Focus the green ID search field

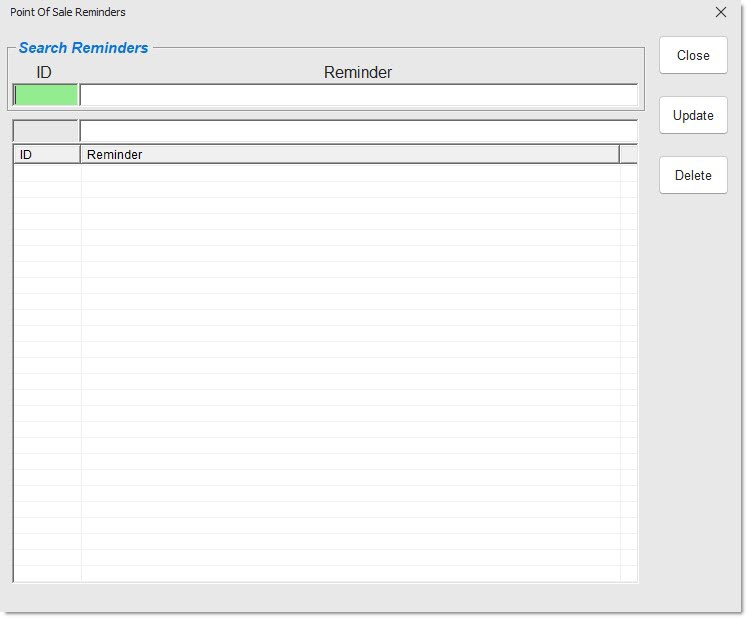(45, 95)
